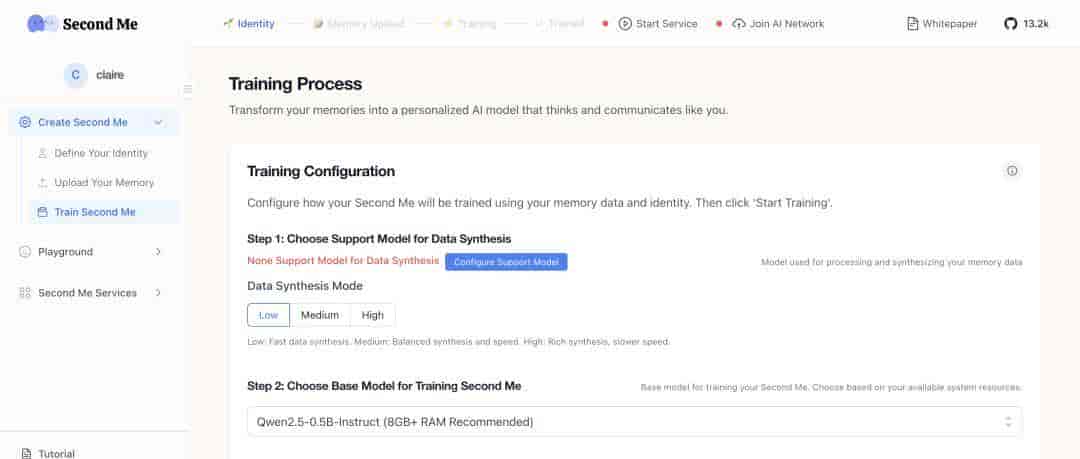Click the Second Me logo
The image size is (1080, 459).
click(83, 23)
